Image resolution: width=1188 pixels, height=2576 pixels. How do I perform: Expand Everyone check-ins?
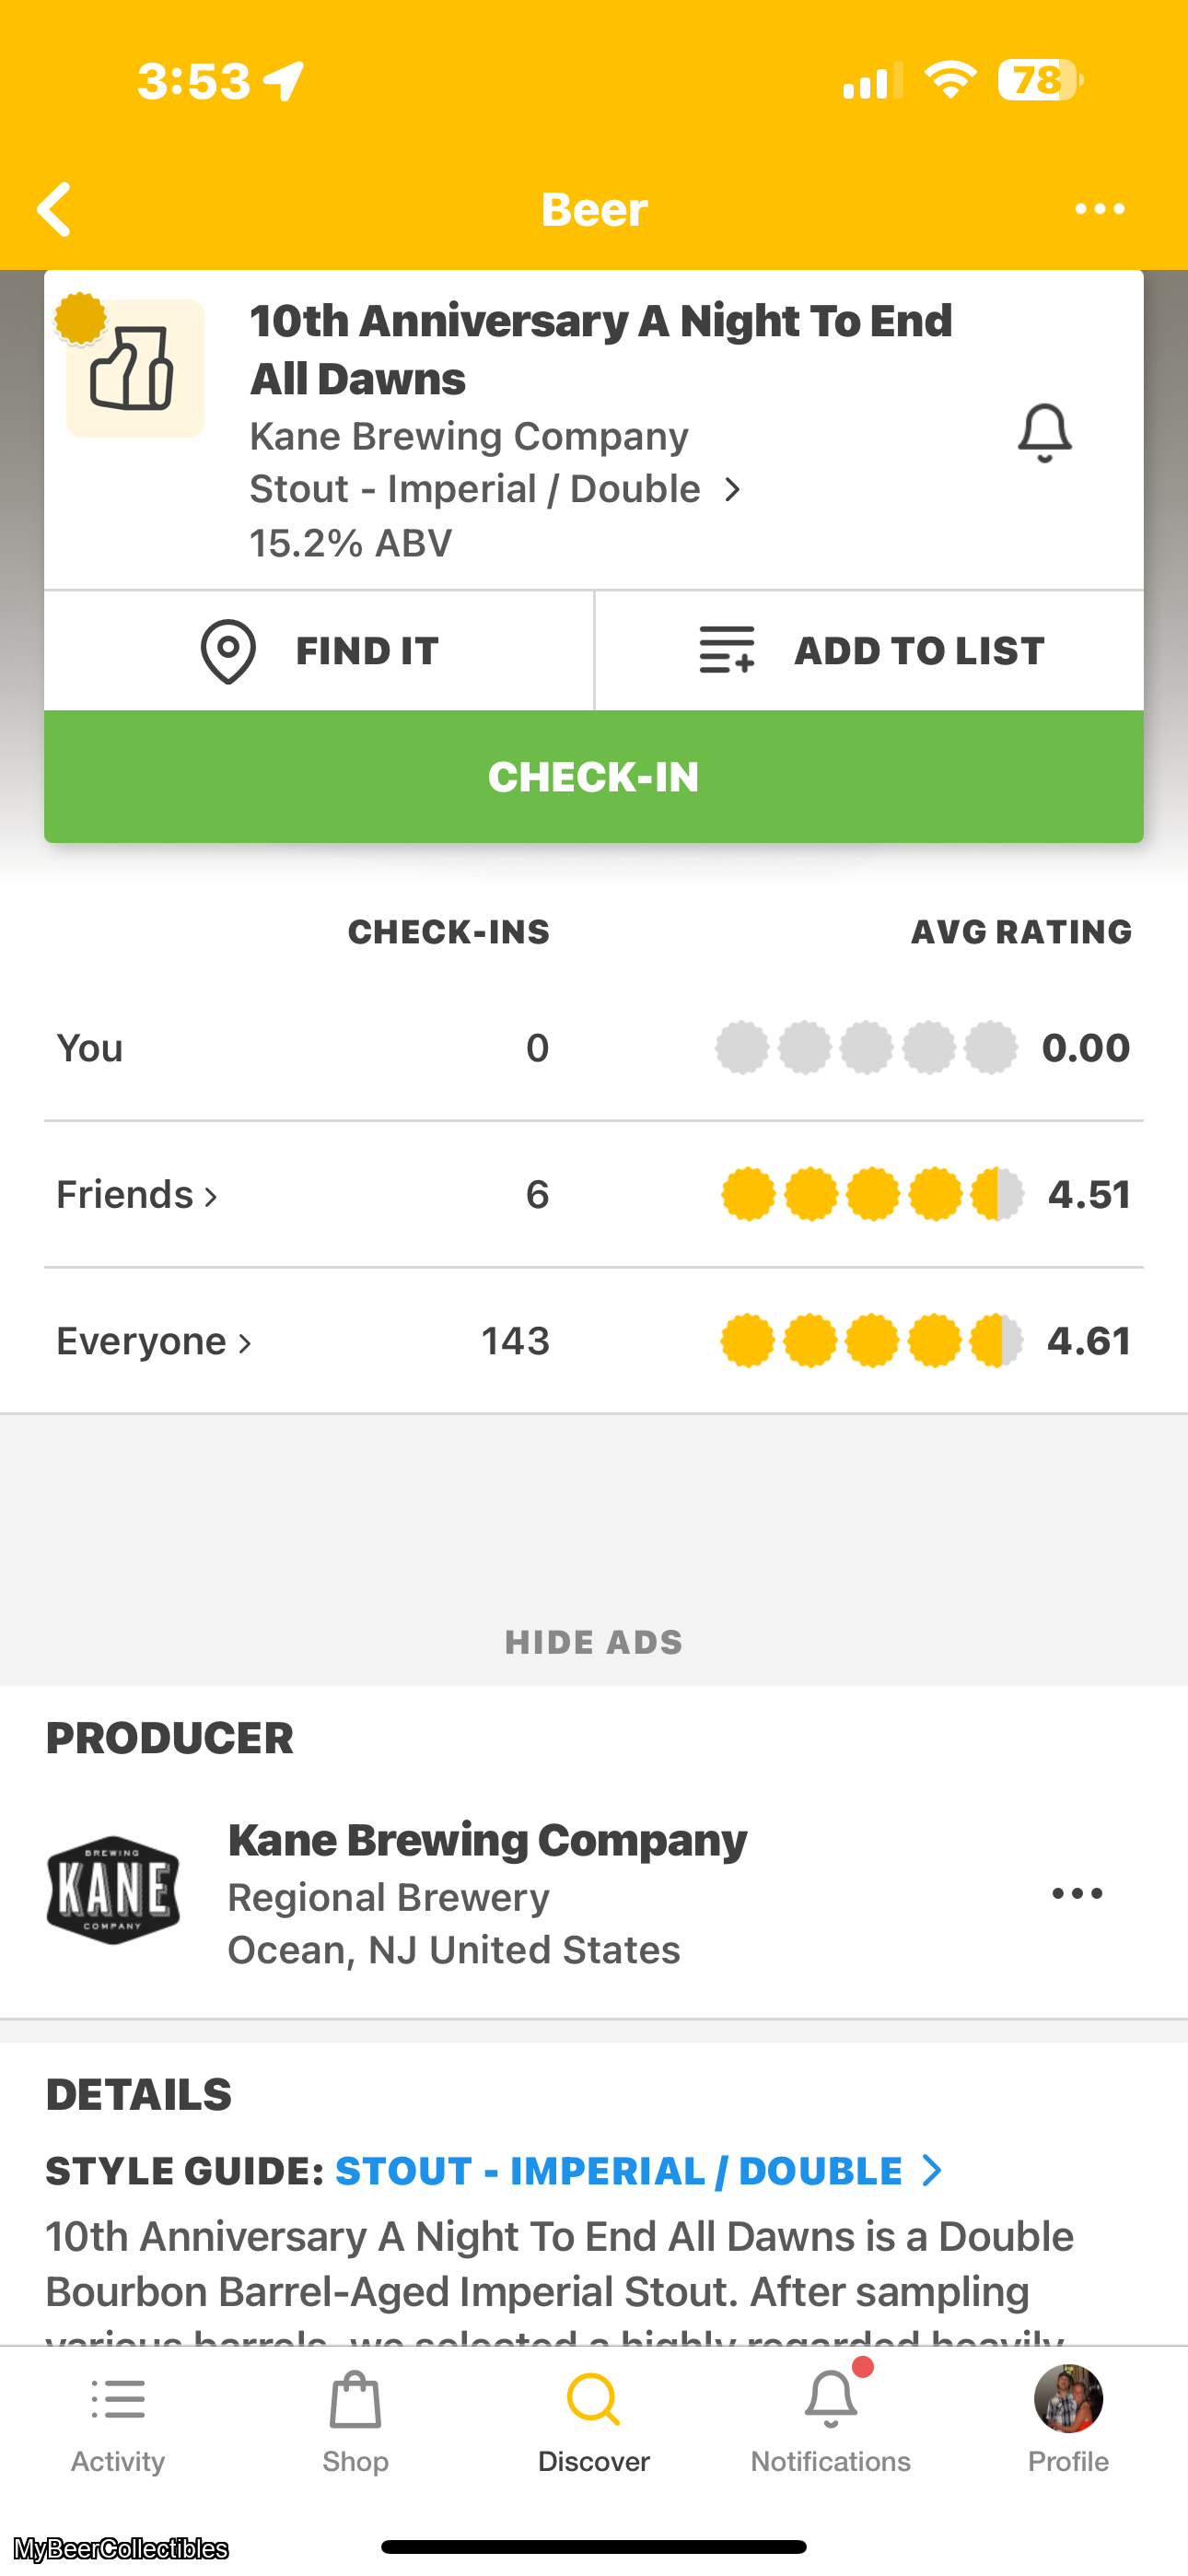pos(154,1341)
